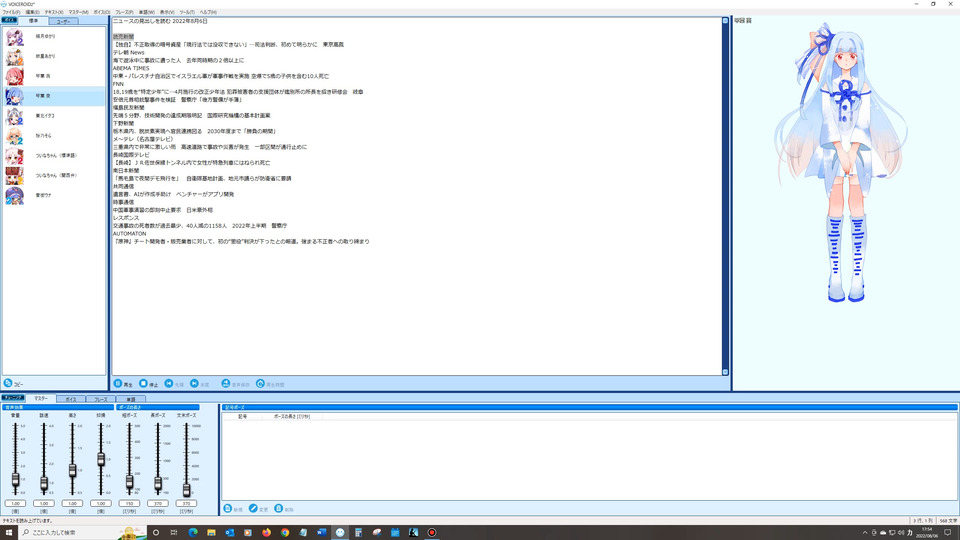The image size is (960, 540).
Task: Click the 音声保存 save audio icon
Action: pyautogui.click(x=225, y=383)
